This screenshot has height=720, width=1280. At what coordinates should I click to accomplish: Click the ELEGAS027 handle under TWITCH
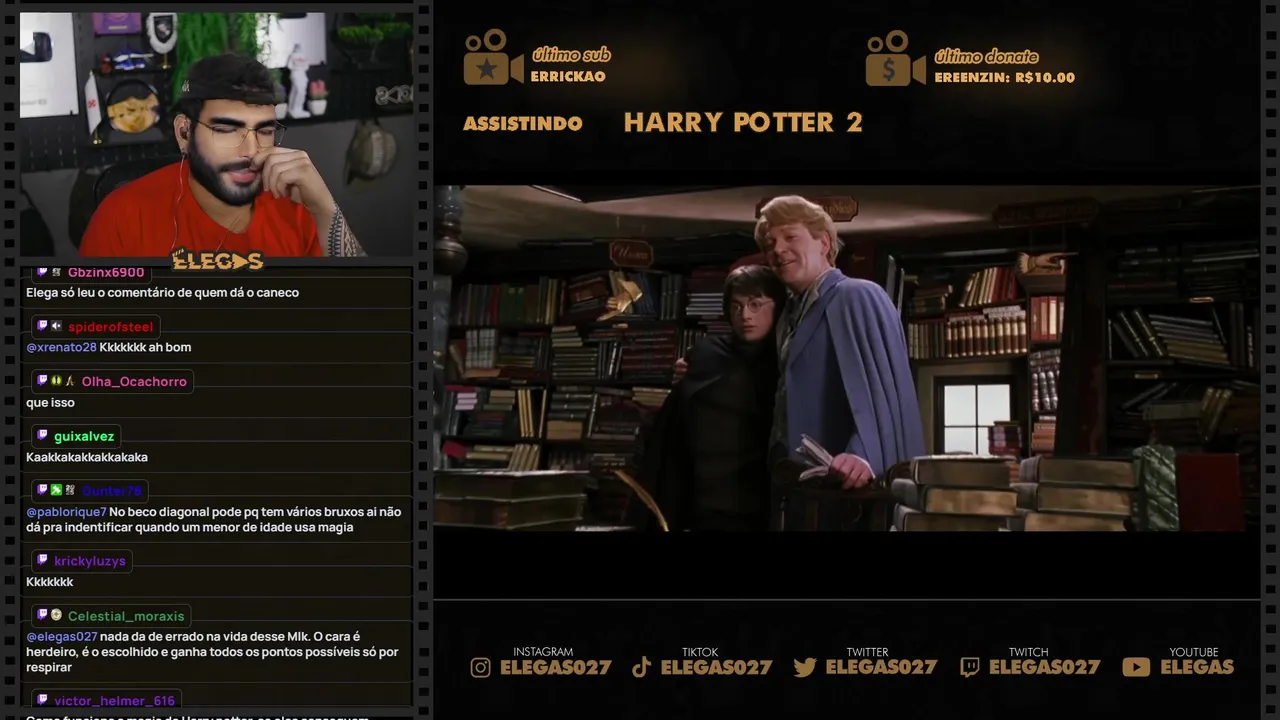pos(1044,667)
